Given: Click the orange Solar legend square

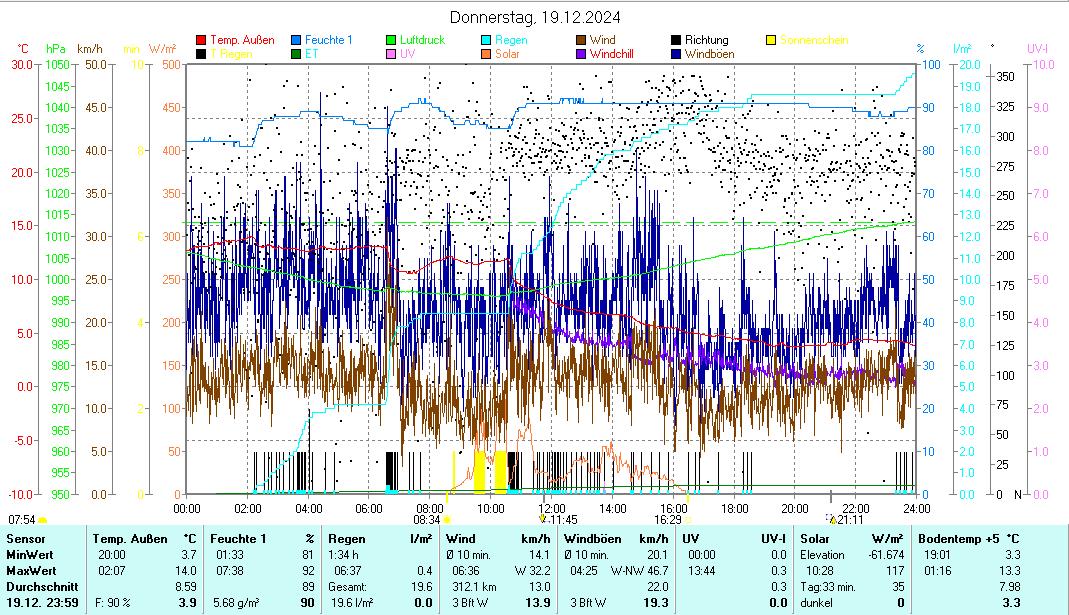Looking at the screenshot, I should [x=486, y=53].
